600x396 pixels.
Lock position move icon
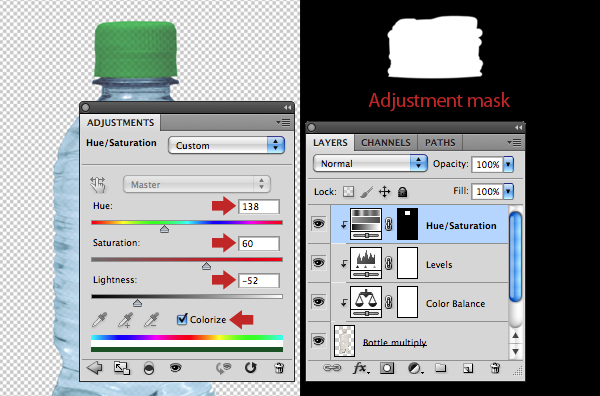click(384, 192)
